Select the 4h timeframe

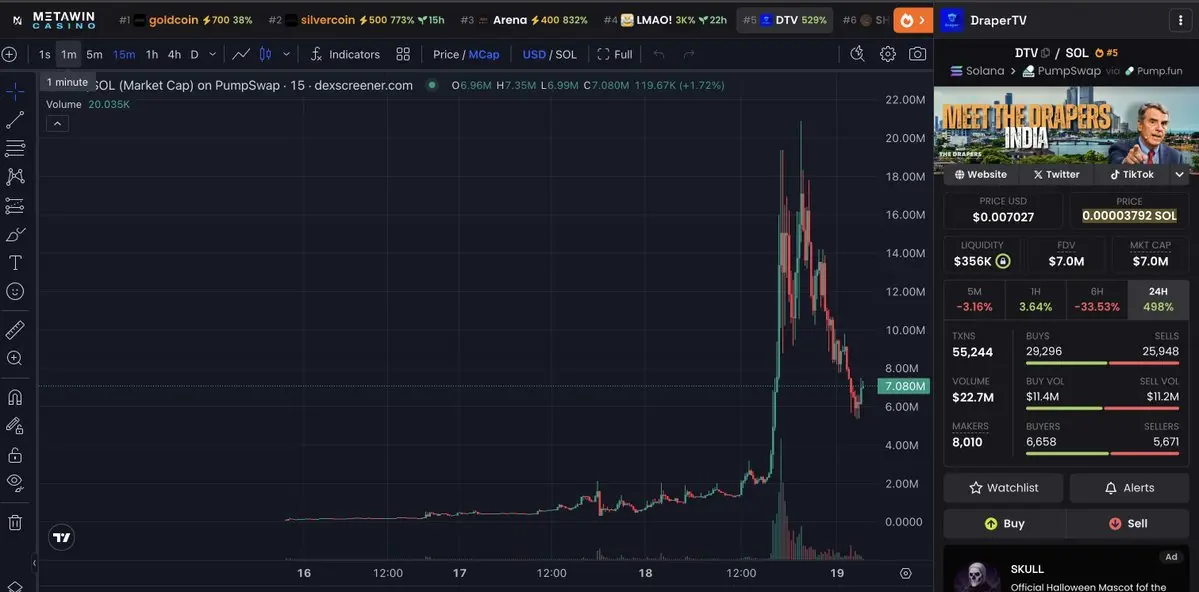(174, 54)
